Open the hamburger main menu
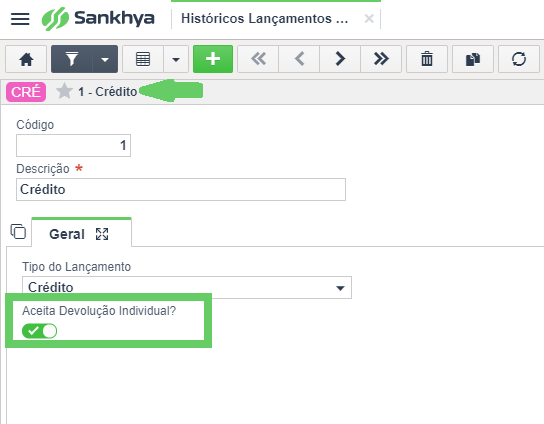544x424 pixels. [x=20, y=19]
